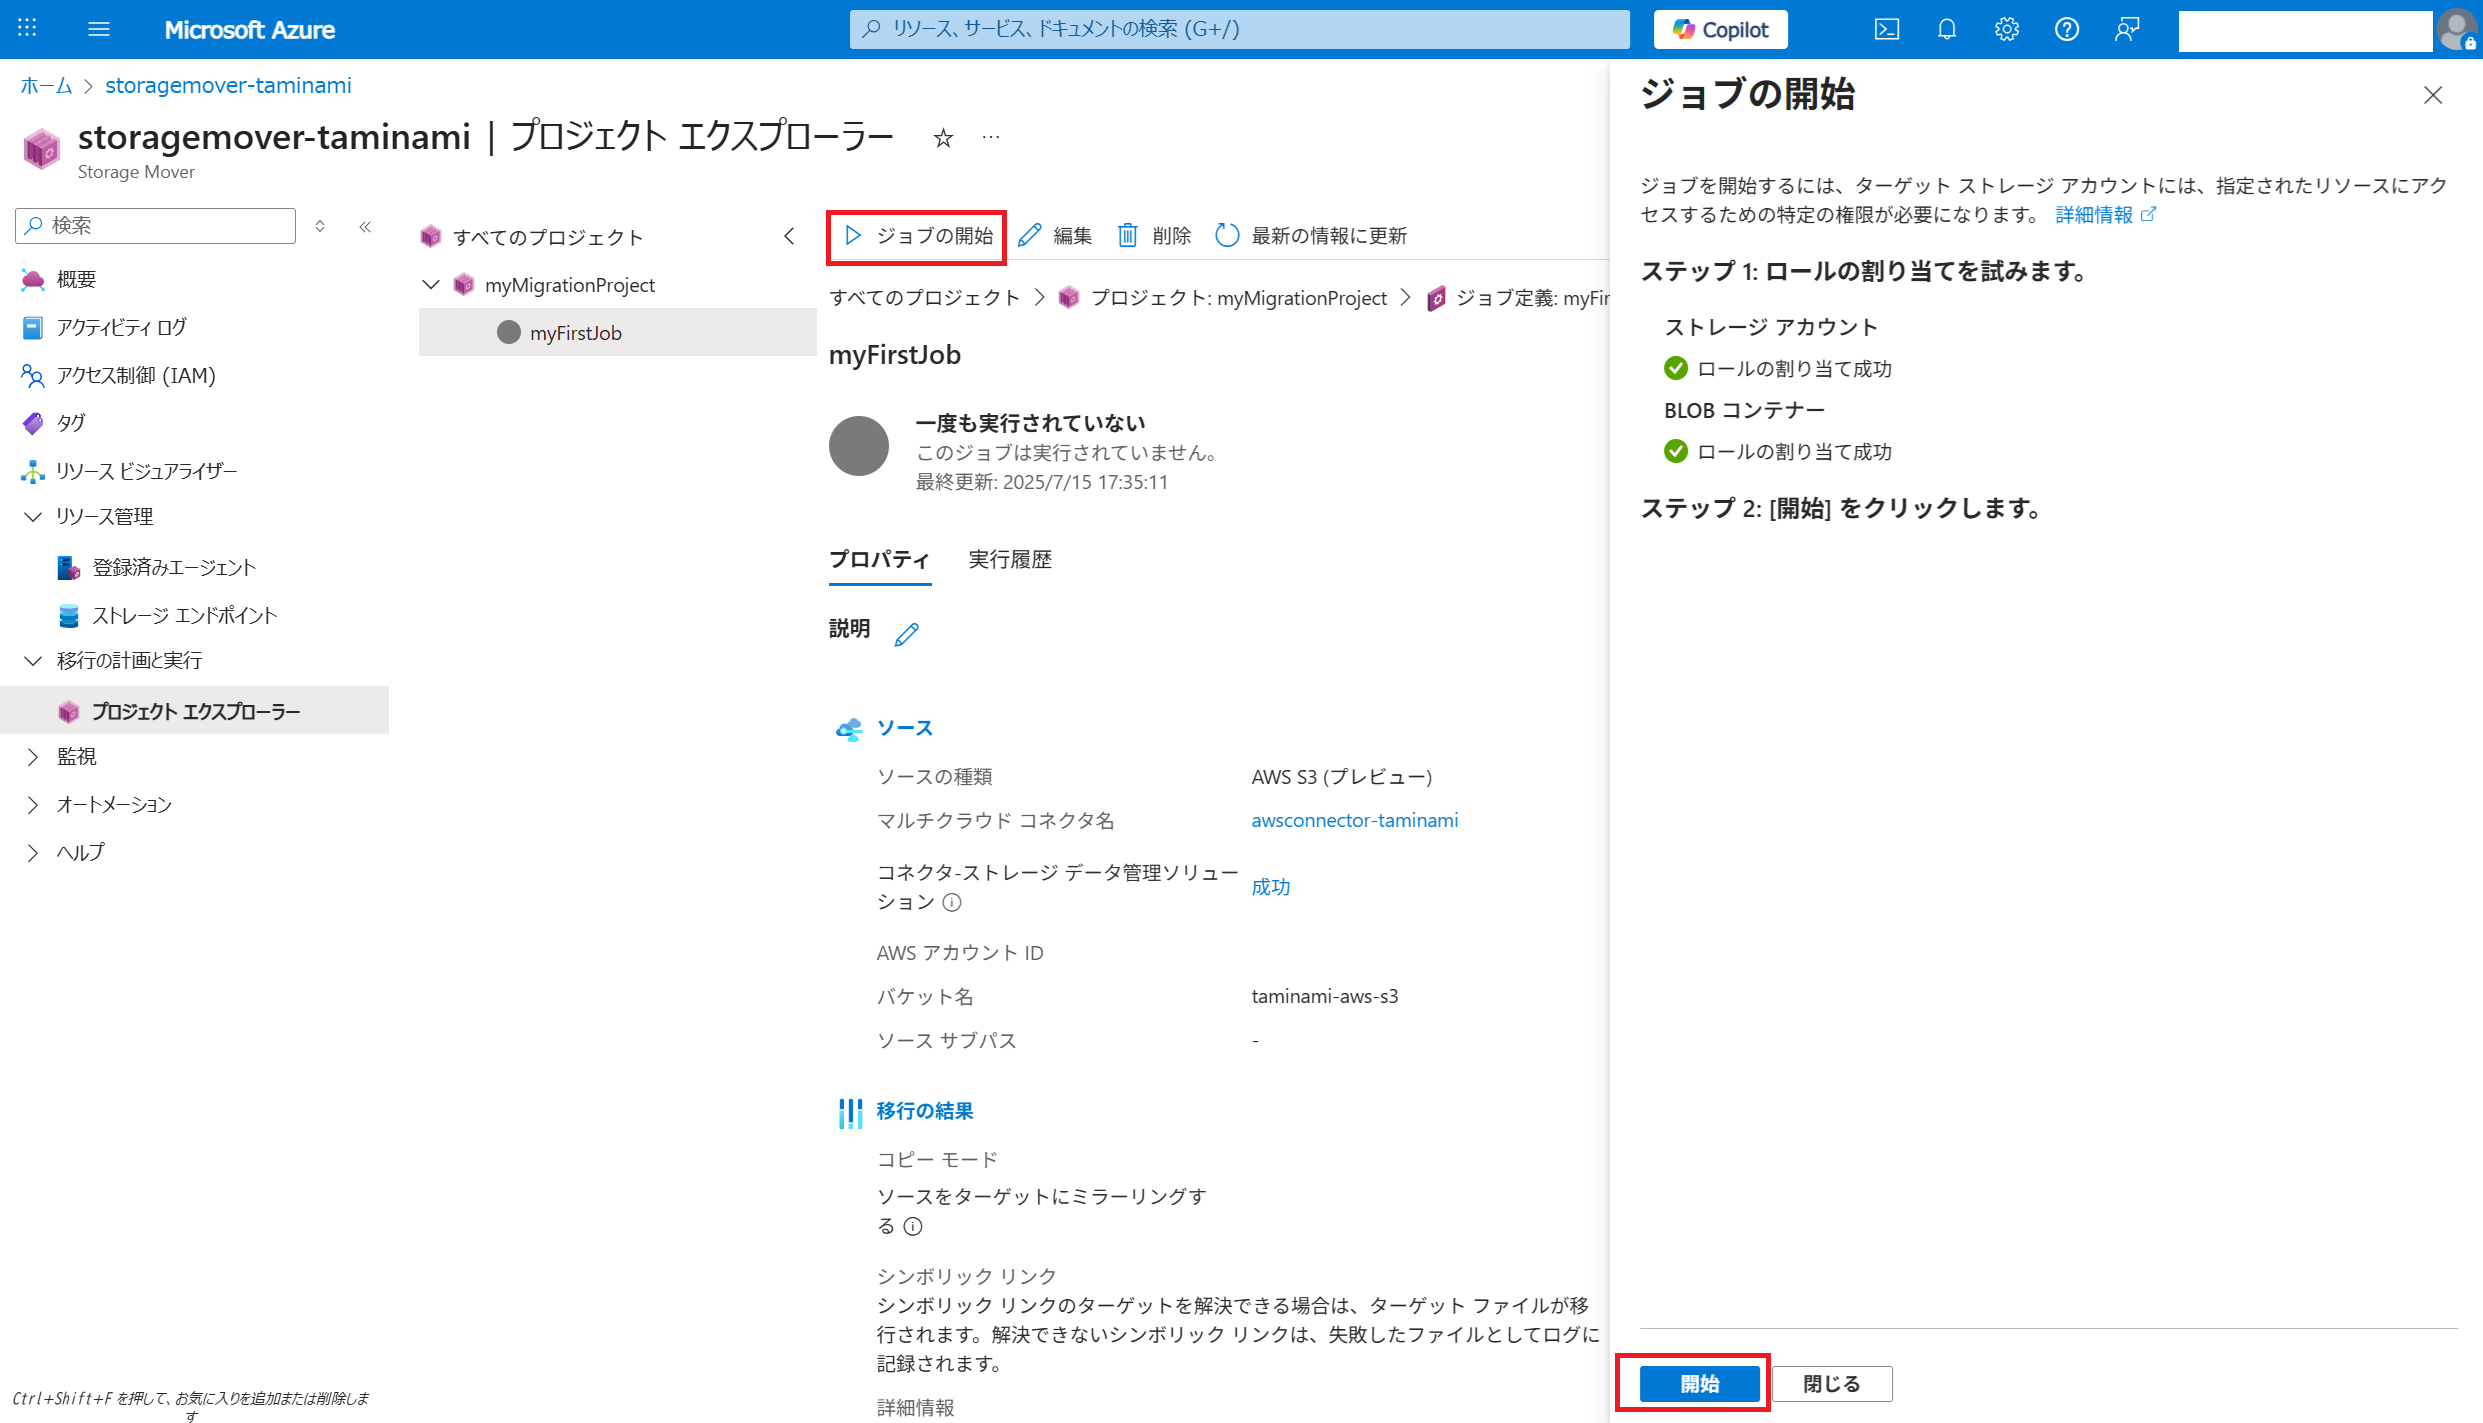Close the ジョブの開始 panel with X
This screenshot has width=2483, height=1423.
[2433, 95]
